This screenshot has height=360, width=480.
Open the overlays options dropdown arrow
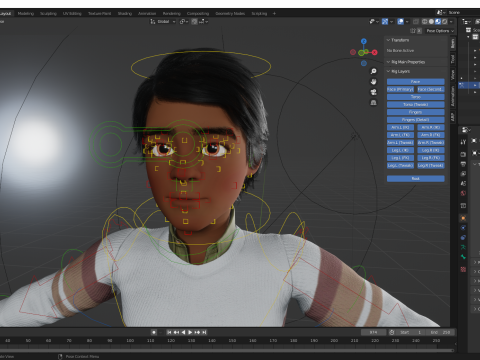point(407,22)
